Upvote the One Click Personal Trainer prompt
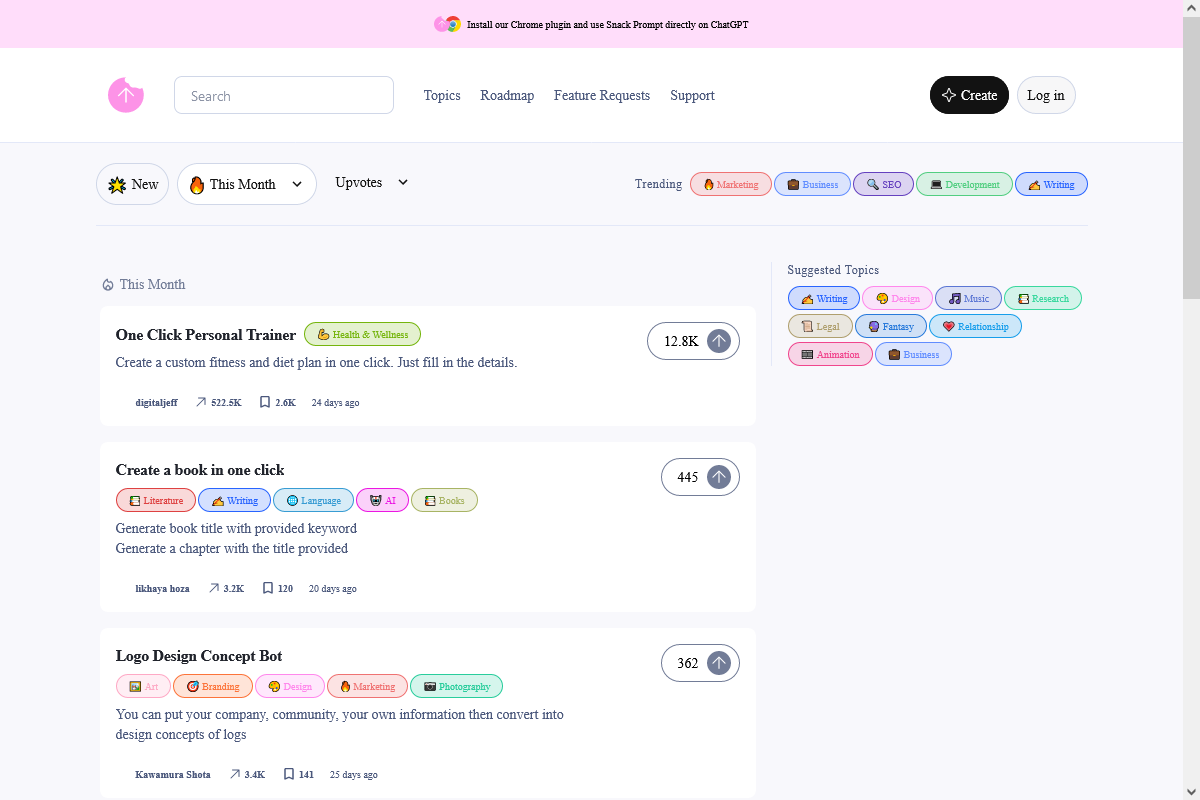 point(719,341)
